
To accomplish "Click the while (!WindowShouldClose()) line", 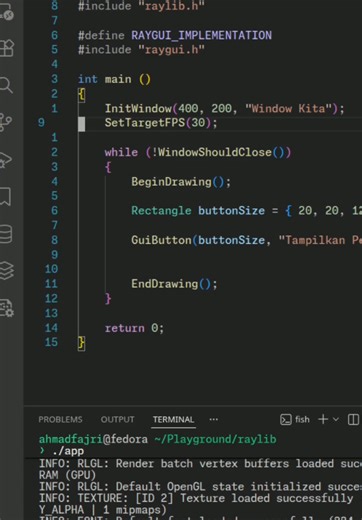I will (198, 152).
